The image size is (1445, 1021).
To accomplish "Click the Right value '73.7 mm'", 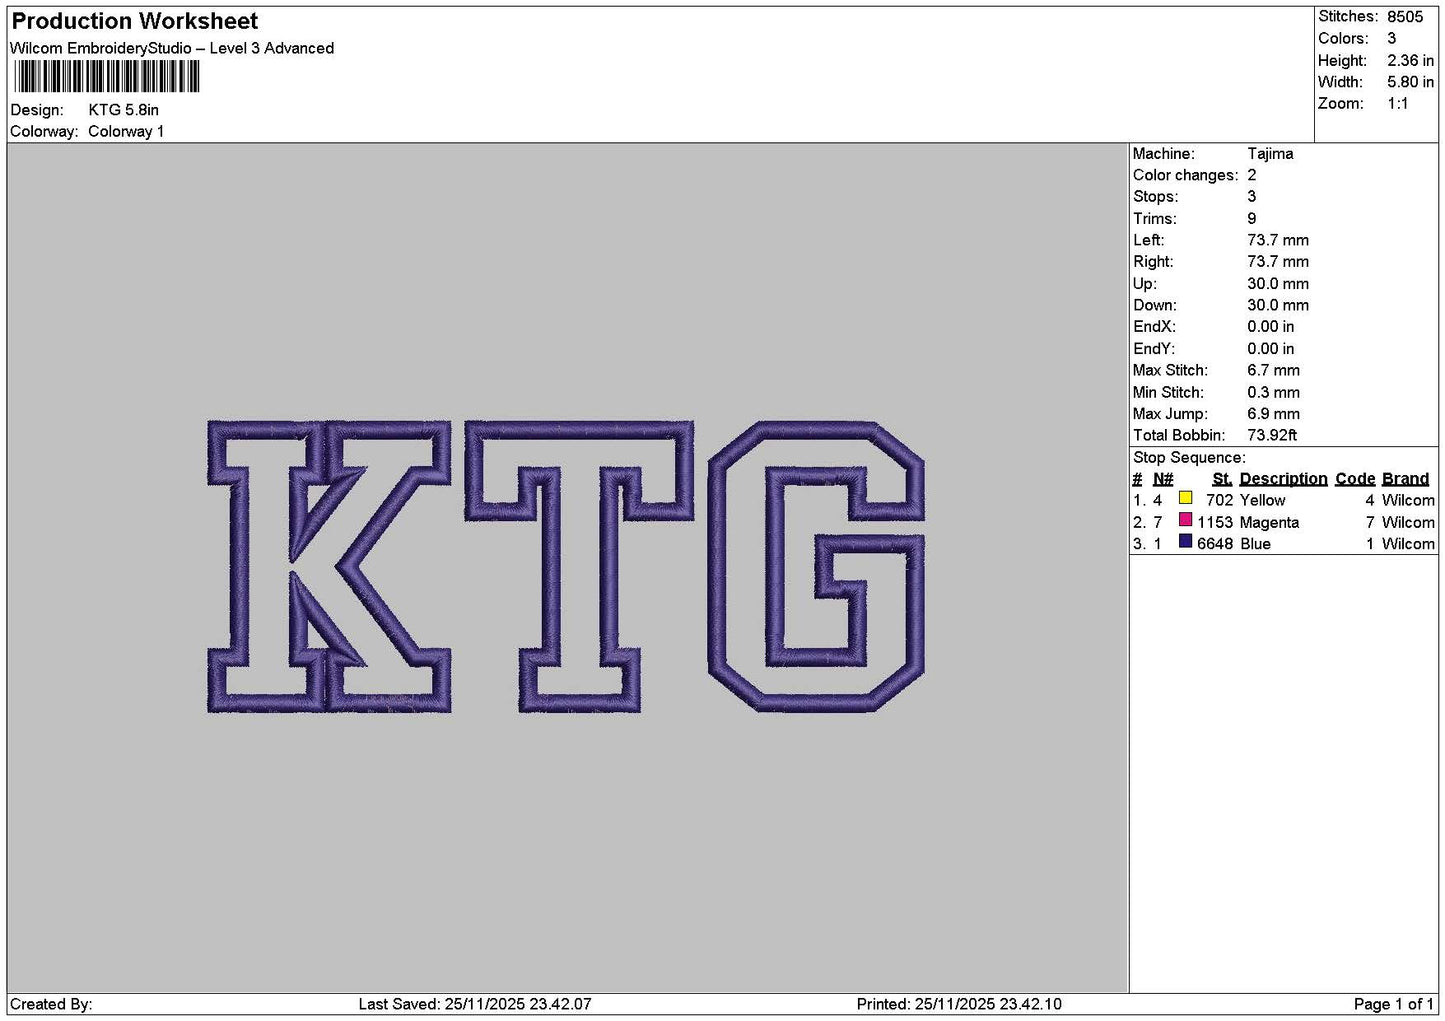I will 1278,262.
